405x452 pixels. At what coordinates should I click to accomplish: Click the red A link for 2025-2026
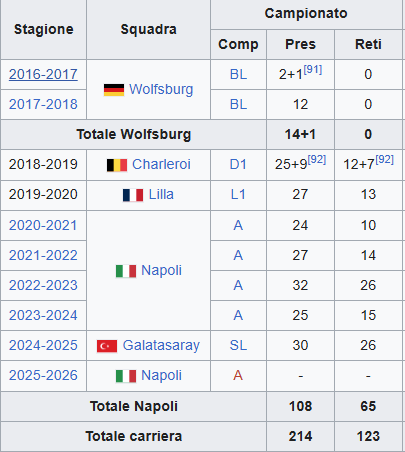238,375
